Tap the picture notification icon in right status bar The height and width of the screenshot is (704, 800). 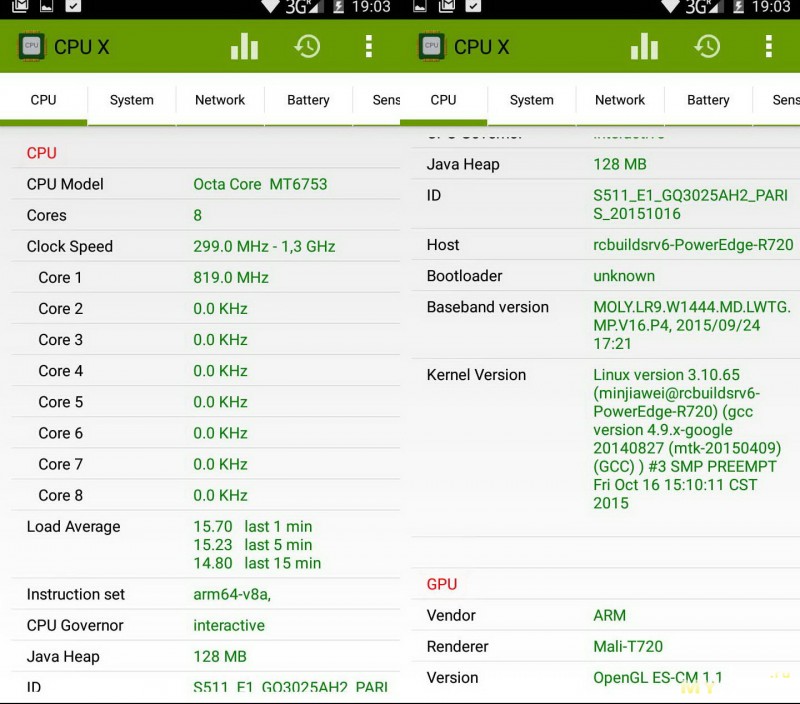click(420, 6)
